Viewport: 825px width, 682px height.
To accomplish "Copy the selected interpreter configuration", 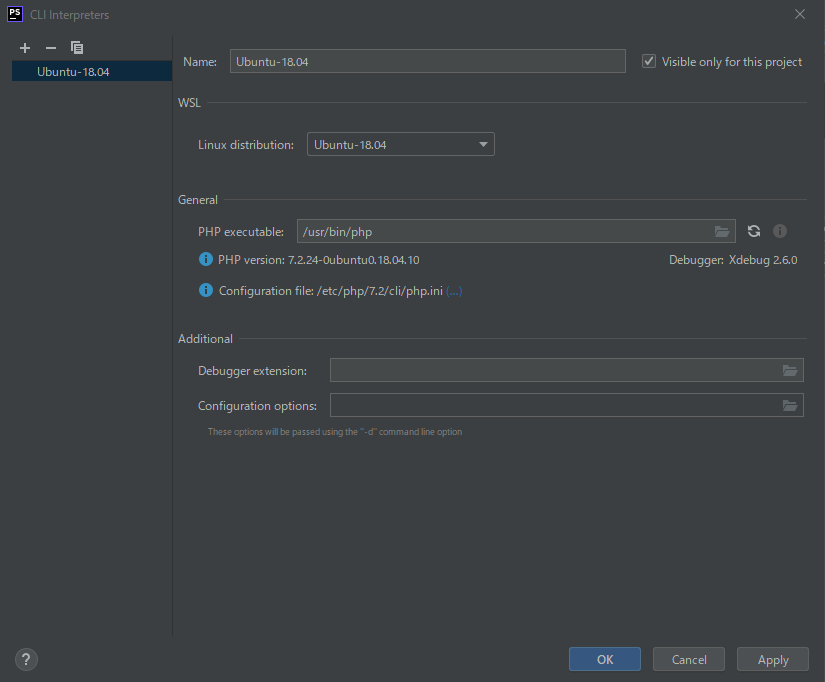I will (x=77, y=48).
